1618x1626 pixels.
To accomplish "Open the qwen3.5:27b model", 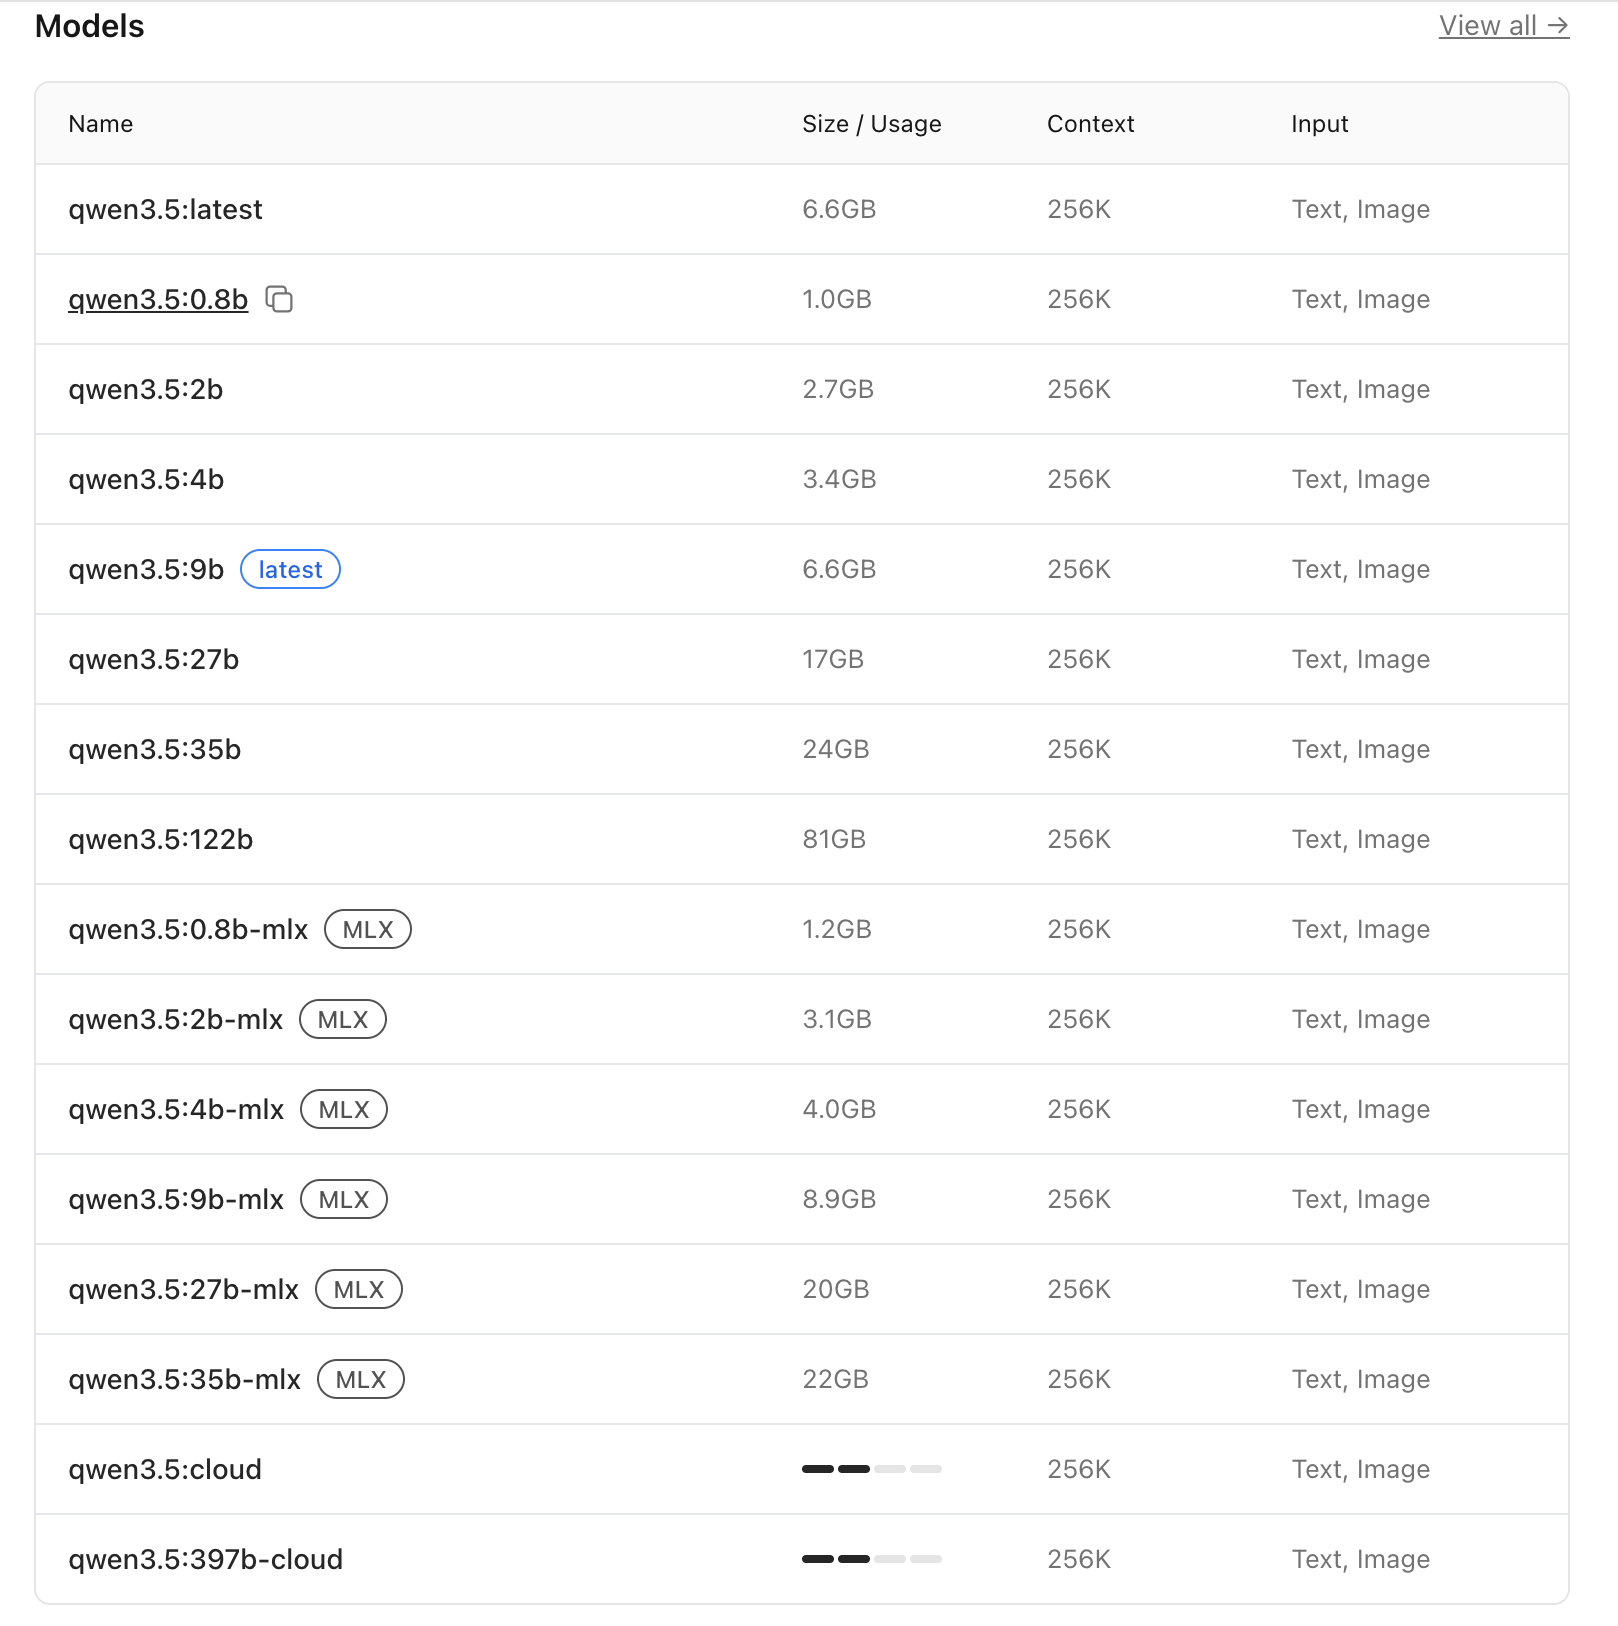I will pyautogui.click(x=154, y=659).
